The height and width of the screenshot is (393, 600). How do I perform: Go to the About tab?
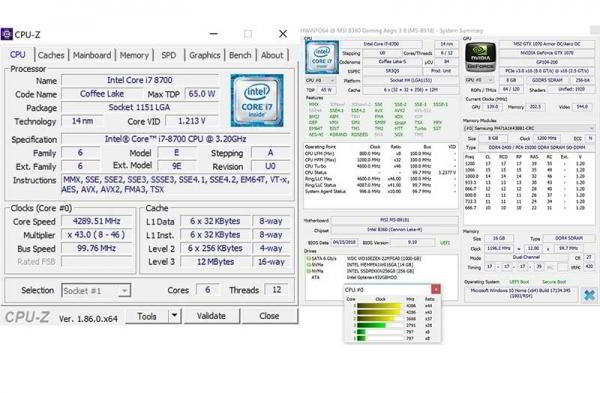272,55
